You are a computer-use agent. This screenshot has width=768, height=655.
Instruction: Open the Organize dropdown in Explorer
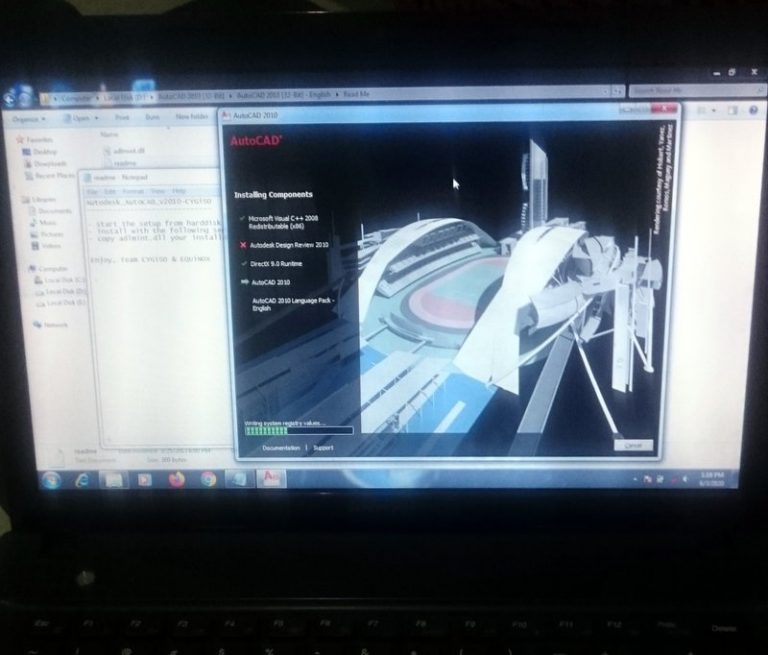[29, 119]
